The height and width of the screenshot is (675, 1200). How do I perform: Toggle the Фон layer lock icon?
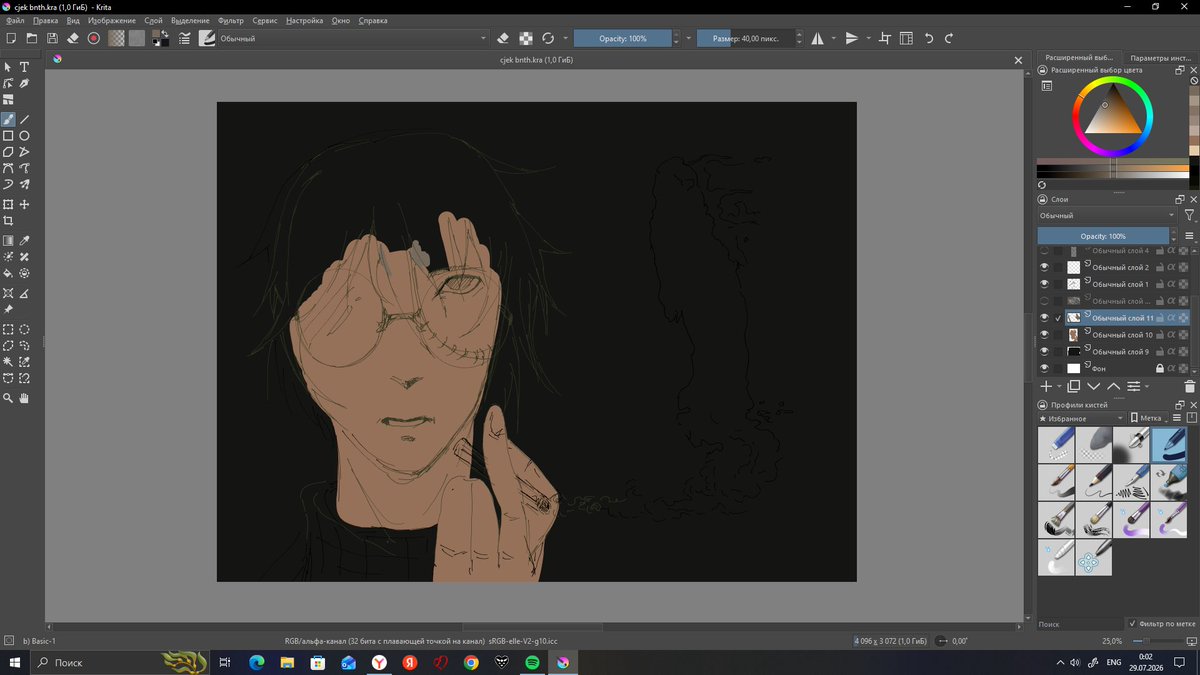pos(1160,368)
